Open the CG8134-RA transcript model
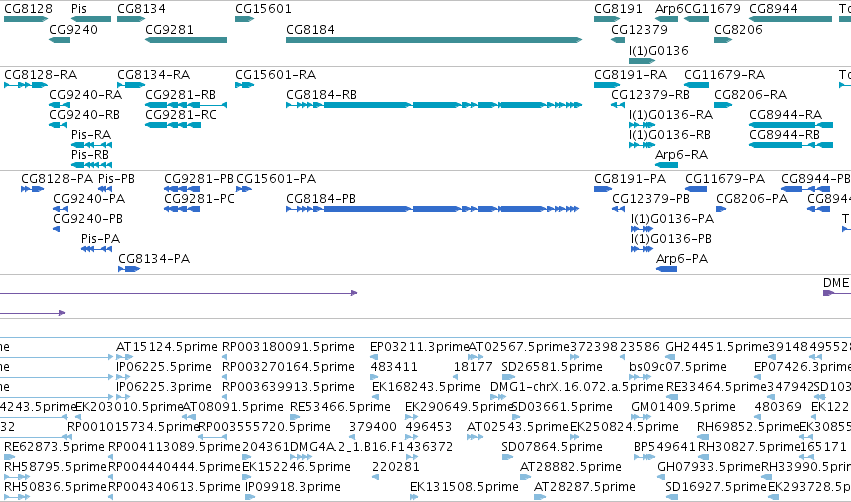Screen dimensions: 851x502 (x=131, y=85)
